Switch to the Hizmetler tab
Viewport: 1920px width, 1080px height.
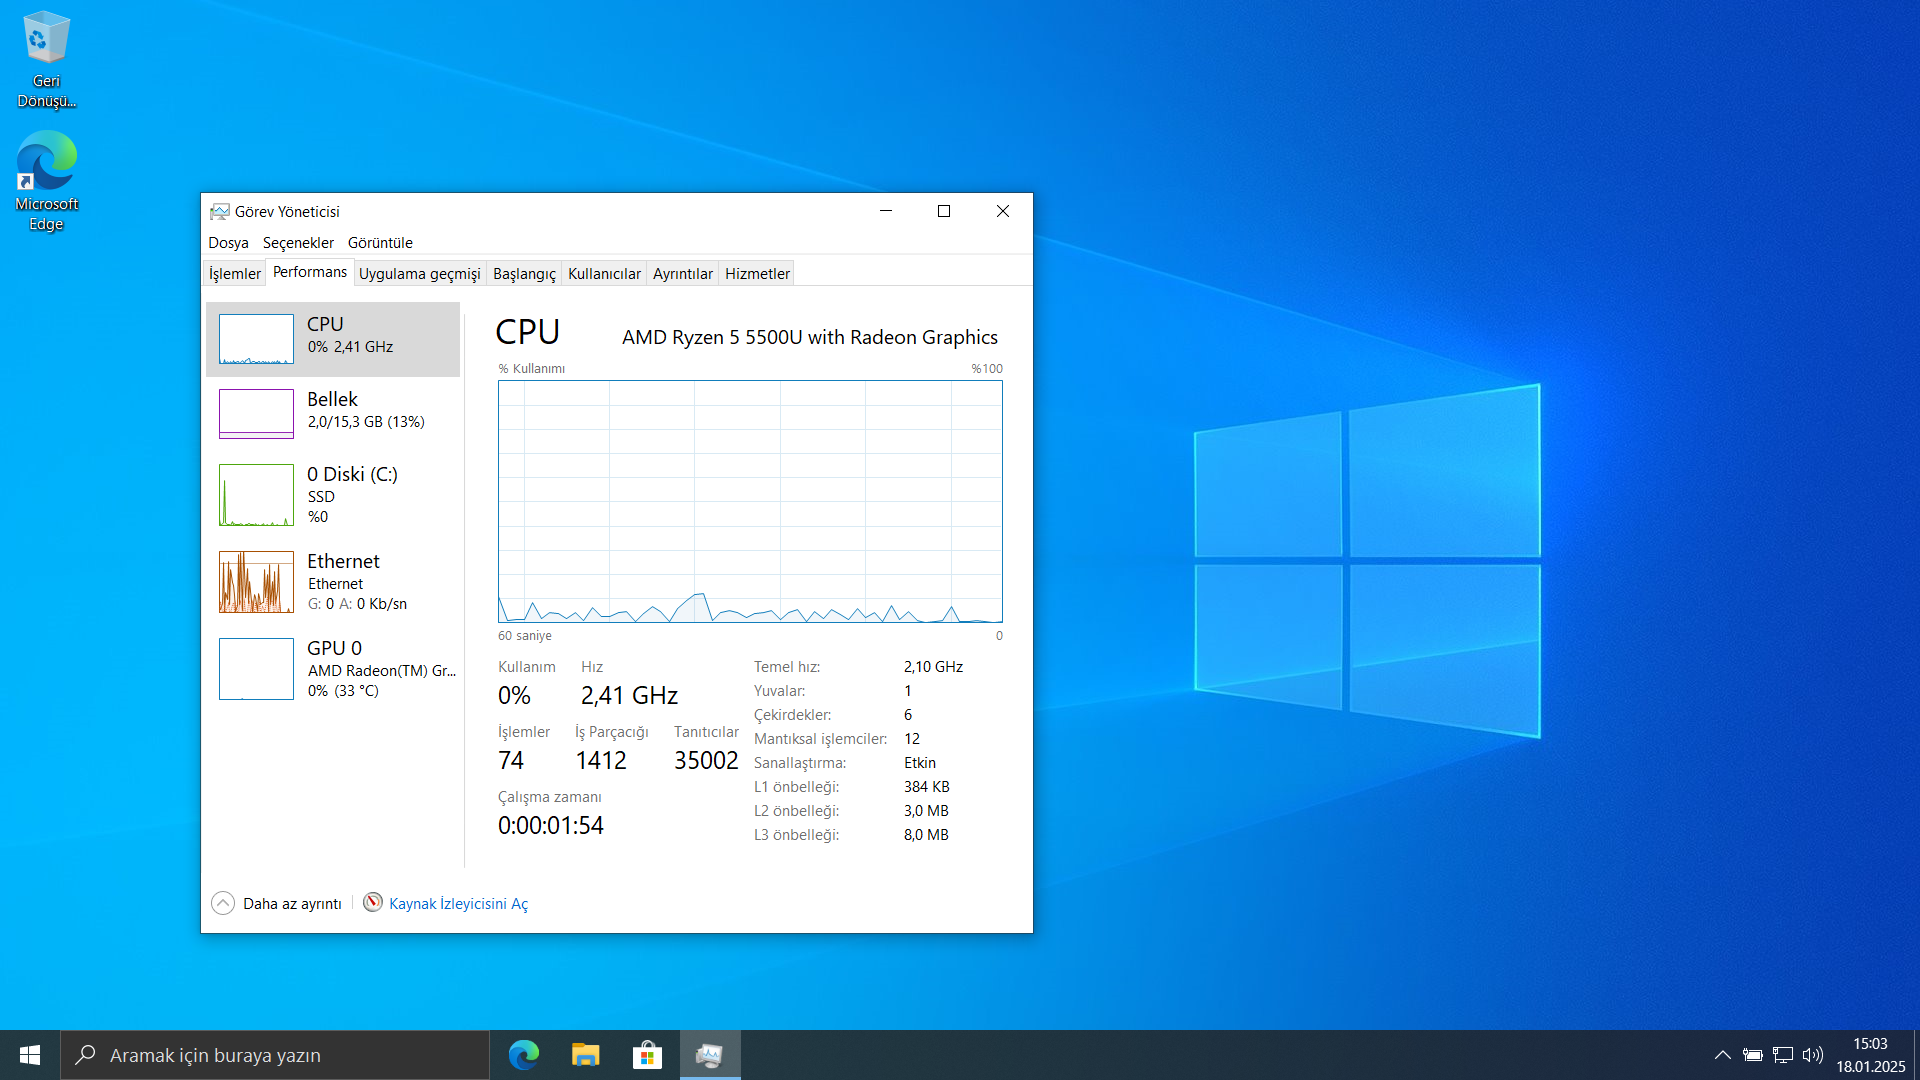point(757,273)
